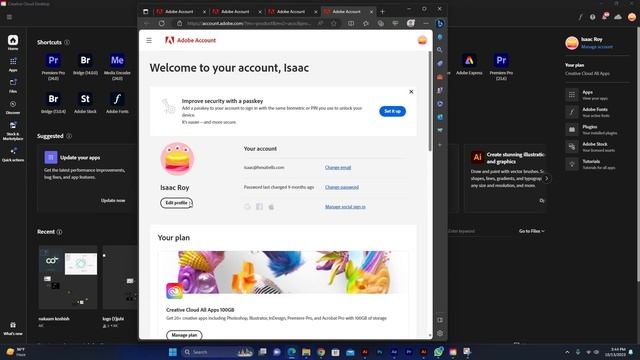Image resolution: width=640 pixels, height=360 pixels.
Task: Open Stock & Marketplace in Creative Cloud sidebar
Action: point(13,131)
